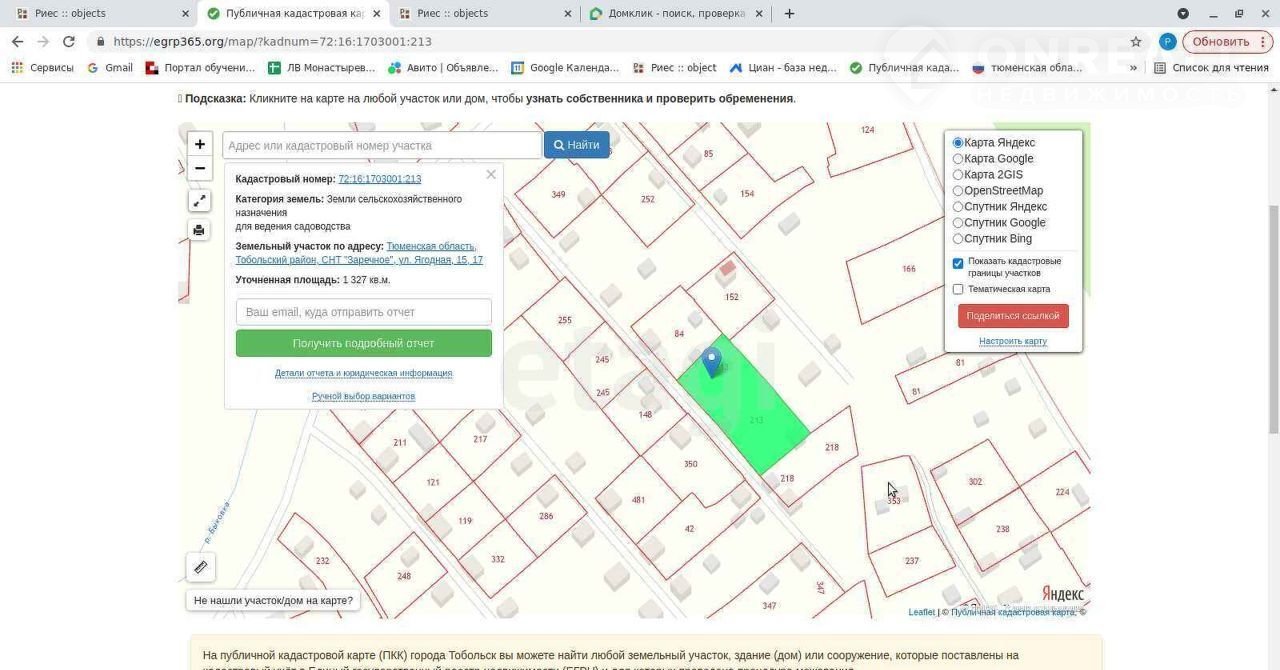Select Спутник Яндекс map layer
The image size is (1280, 670).
click(958, 207)
